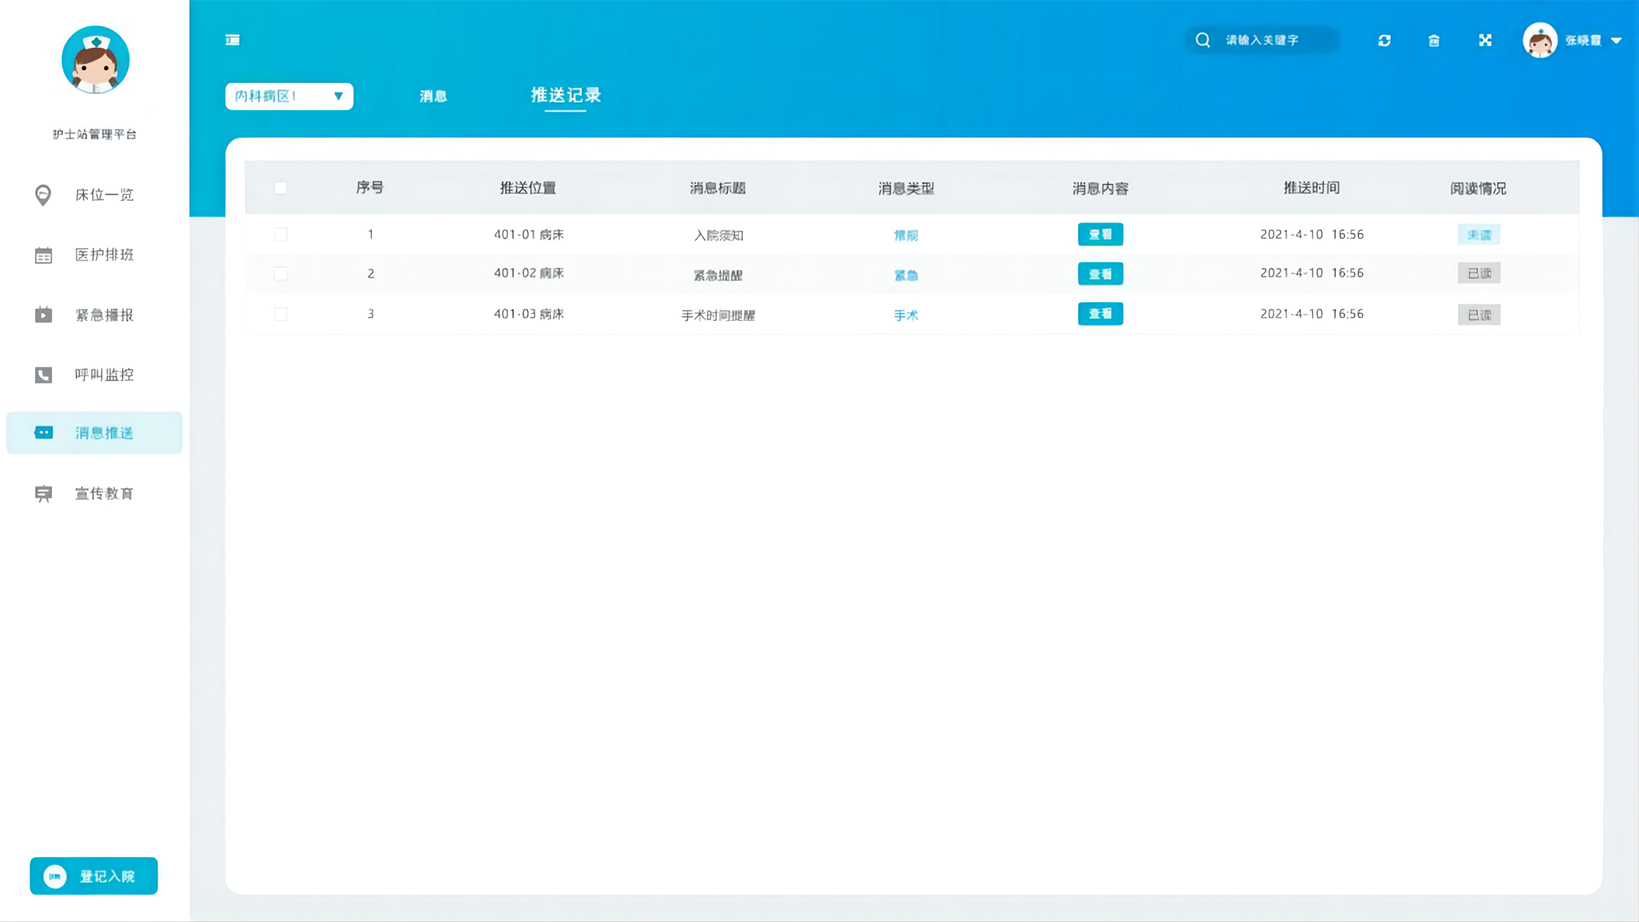Click the 已读 badge for 401-03 病床
The height and width of the screenshot is (922, 1639).
(1479, 315)
